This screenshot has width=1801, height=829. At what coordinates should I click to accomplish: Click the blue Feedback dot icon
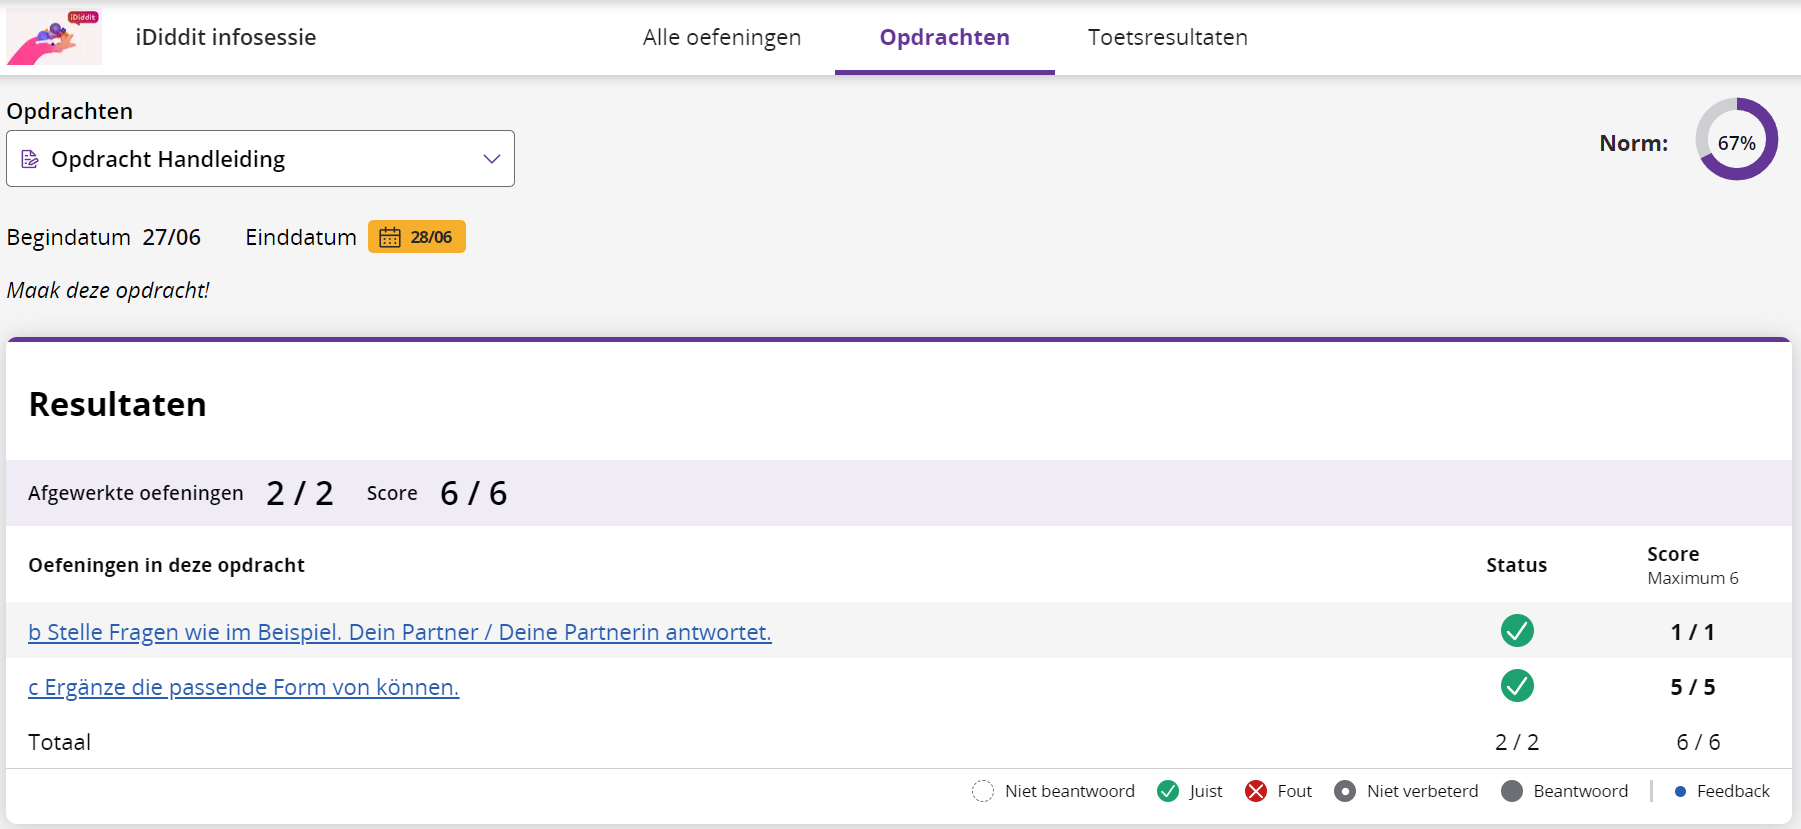1680,791
